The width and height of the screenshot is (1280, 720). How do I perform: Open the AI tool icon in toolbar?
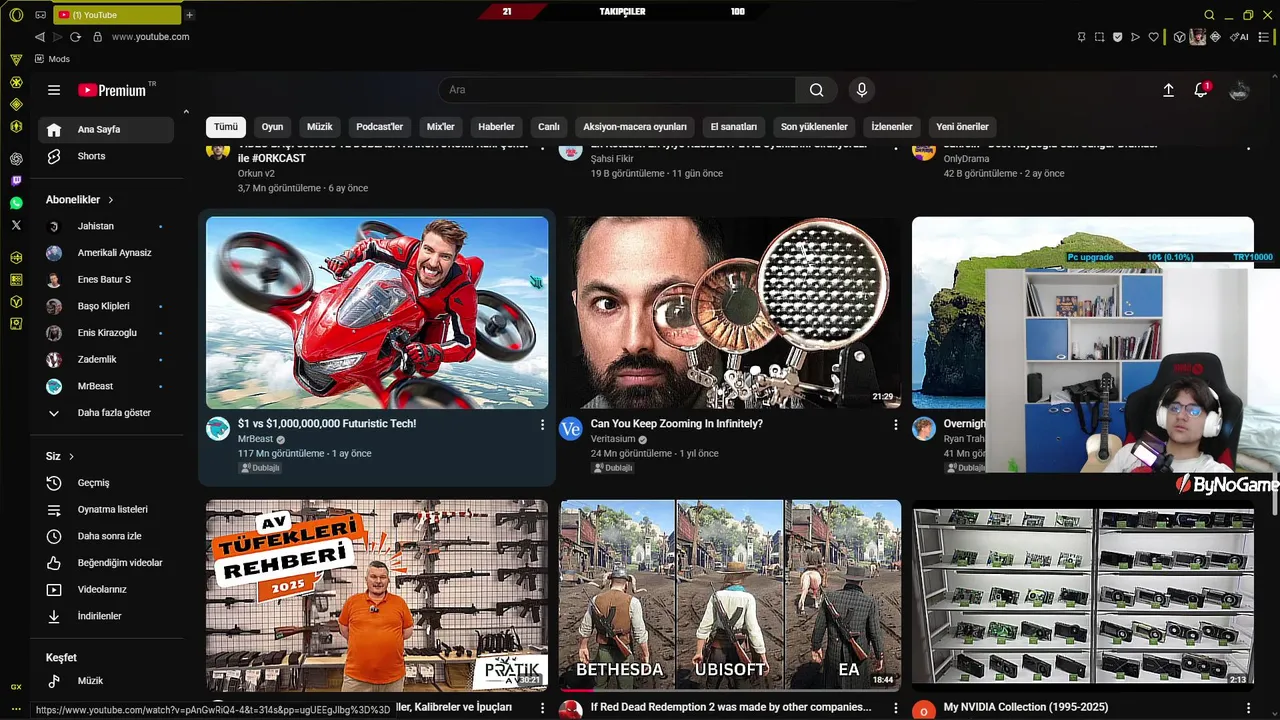pyautogui.click(x=1240, y=37)
